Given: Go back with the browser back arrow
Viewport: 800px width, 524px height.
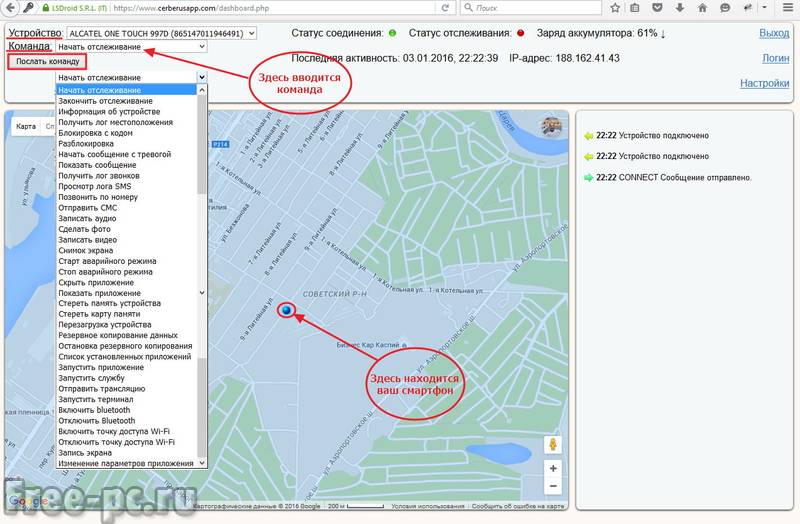Looking at the screenshot, I should [x=10, y=8].
